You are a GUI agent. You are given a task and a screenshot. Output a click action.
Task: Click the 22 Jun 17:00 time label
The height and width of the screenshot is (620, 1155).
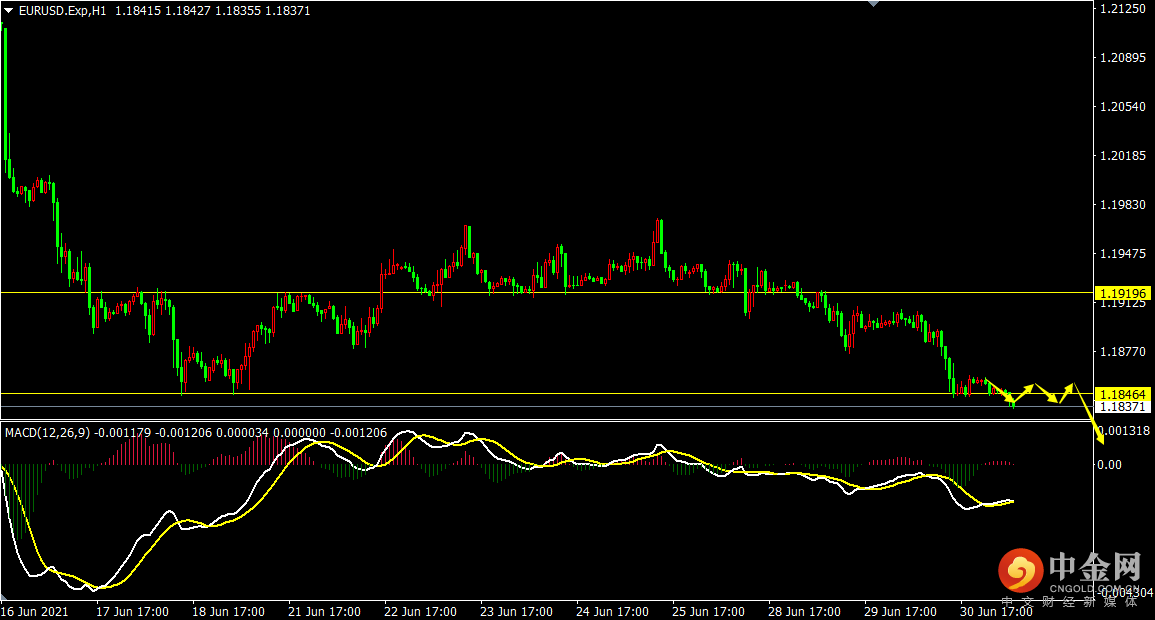point(421,612)
